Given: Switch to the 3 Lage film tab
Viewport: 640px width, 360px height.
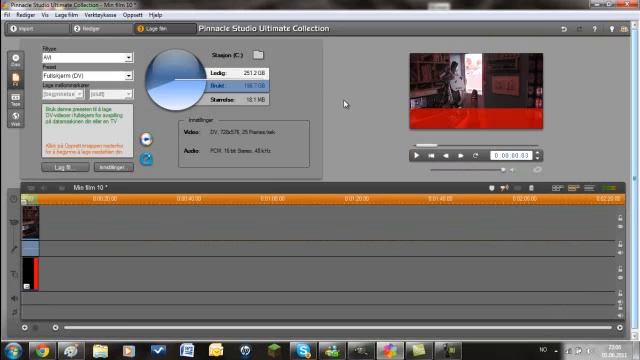Looking at the screenshot, I should [165, 29].
